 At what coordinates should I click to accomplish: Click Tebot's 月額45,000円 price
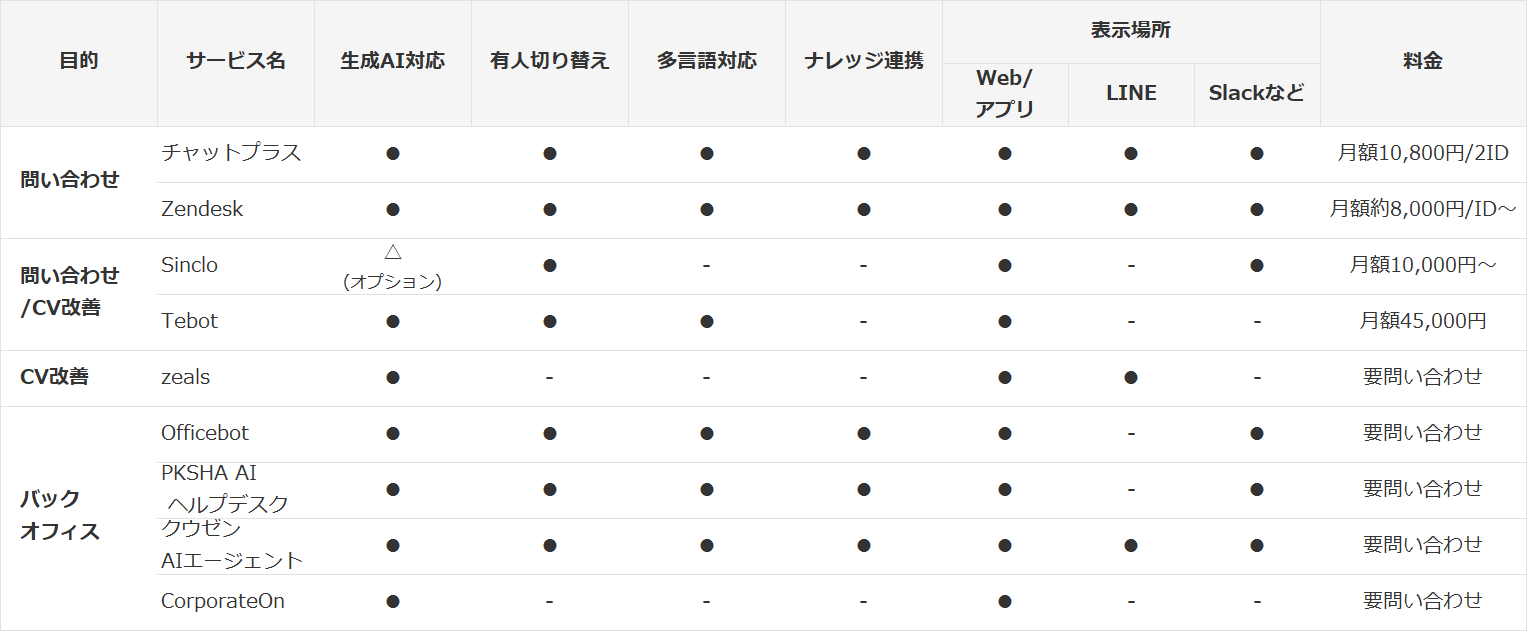1423,322
